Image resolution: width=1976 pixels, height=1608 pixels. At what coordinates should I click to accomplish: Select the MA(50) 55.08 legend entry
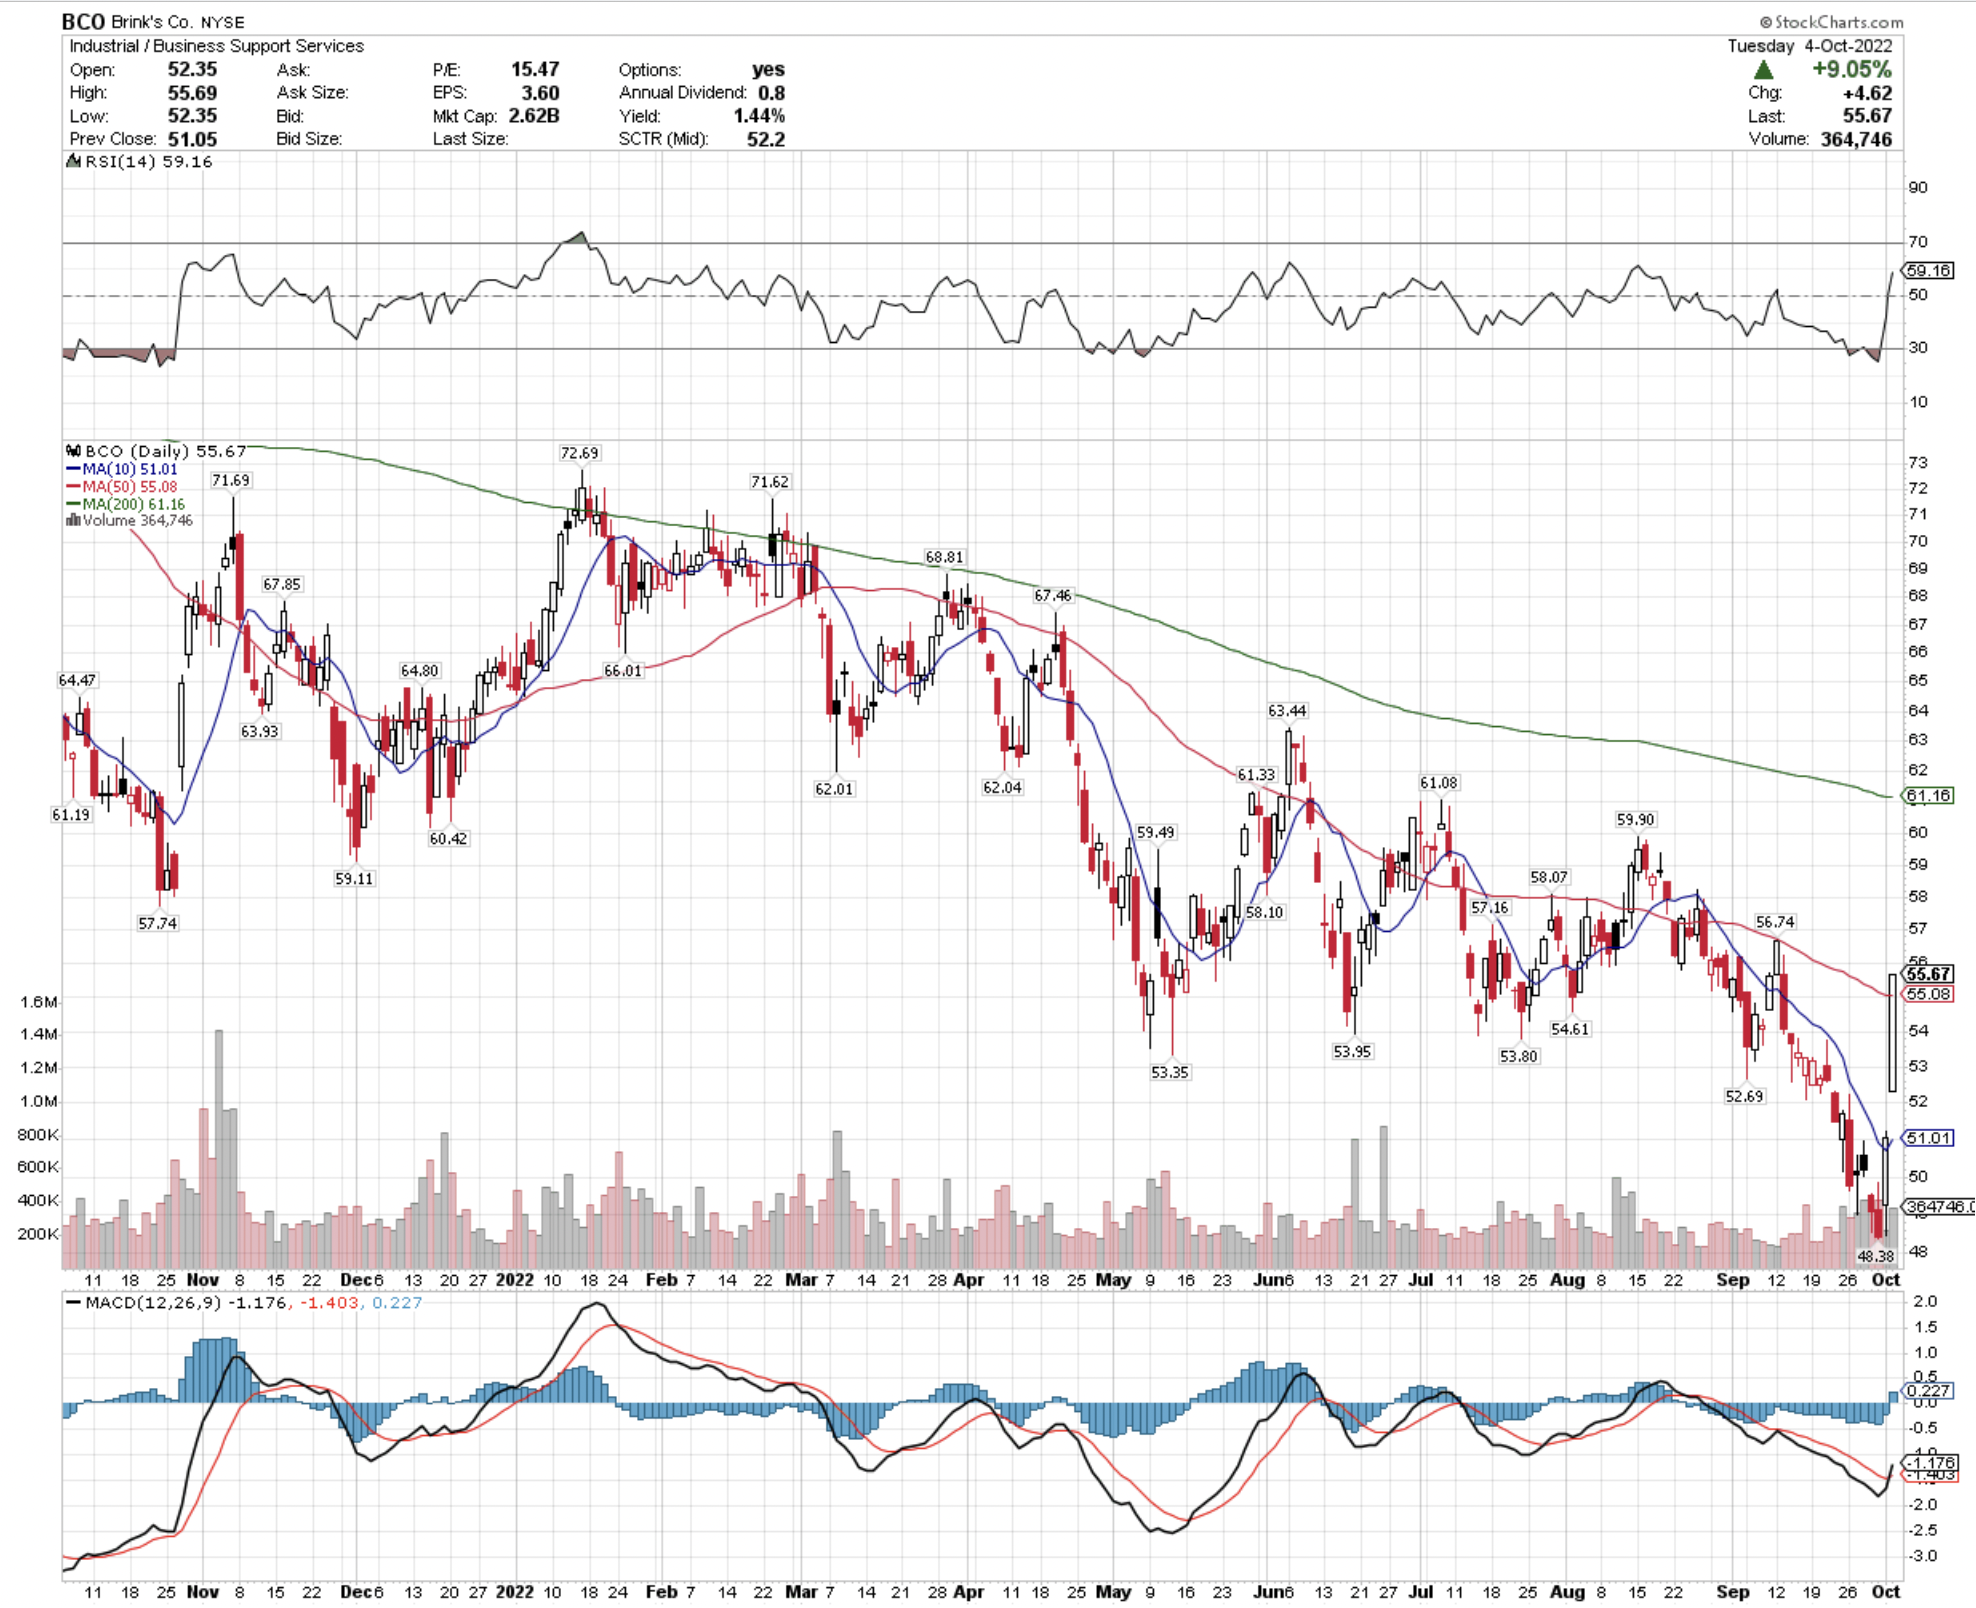pos(122,487)
